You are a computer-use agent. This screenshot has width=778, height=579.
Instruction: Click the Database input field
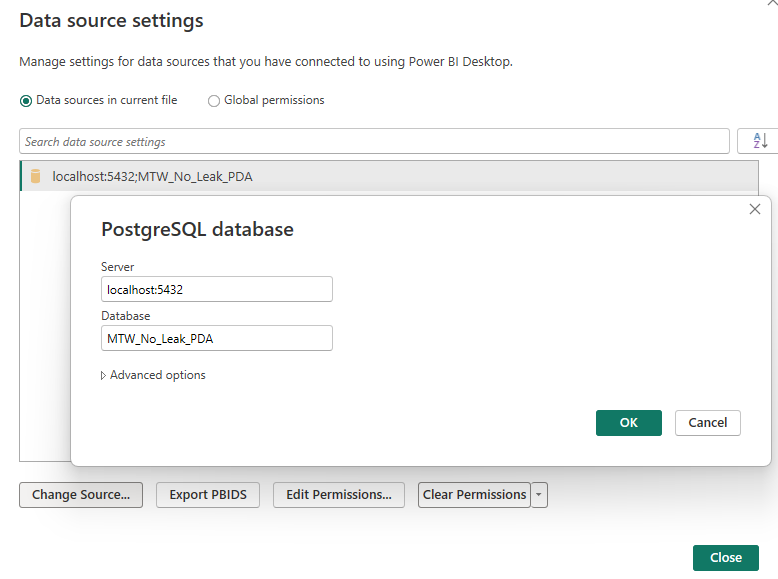click(217, 338)
